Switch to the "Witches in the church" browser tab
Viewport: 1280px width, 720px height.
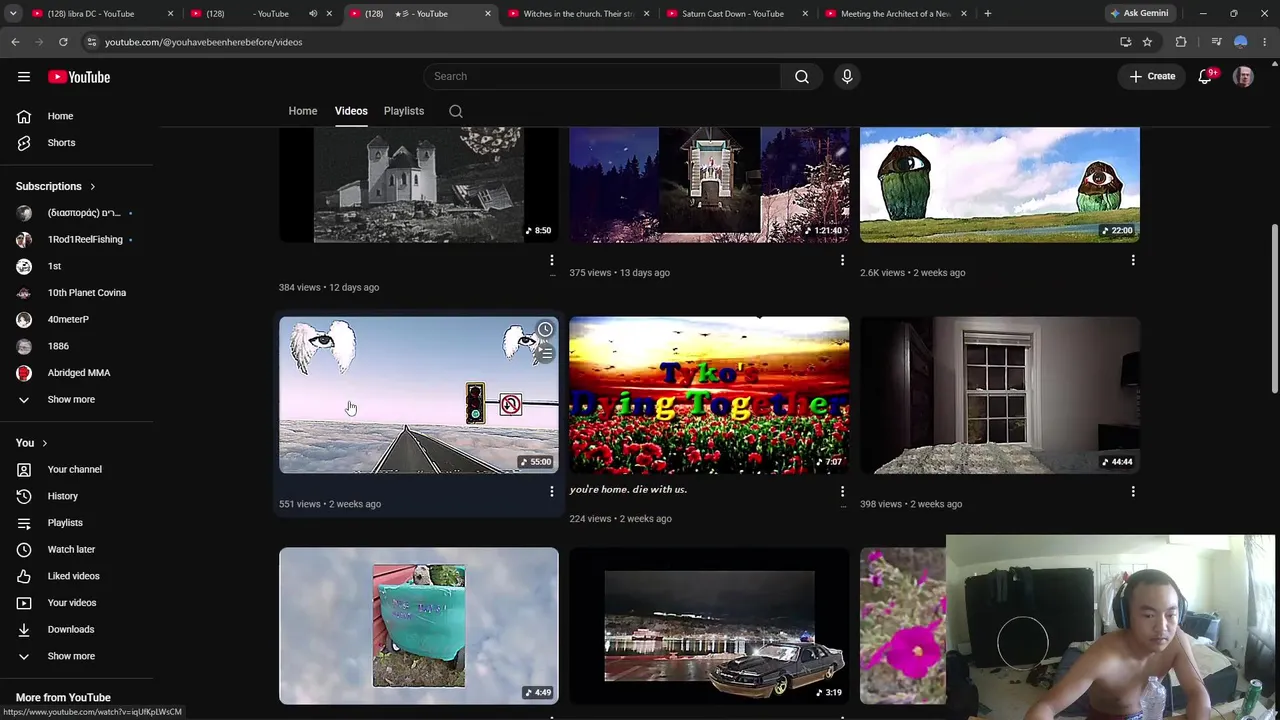(x=578, y=14)
